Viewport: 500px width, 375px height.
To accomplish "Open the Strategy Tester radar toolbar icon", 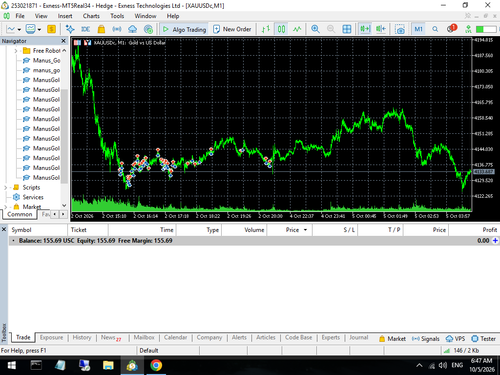I will coord(148,29).
